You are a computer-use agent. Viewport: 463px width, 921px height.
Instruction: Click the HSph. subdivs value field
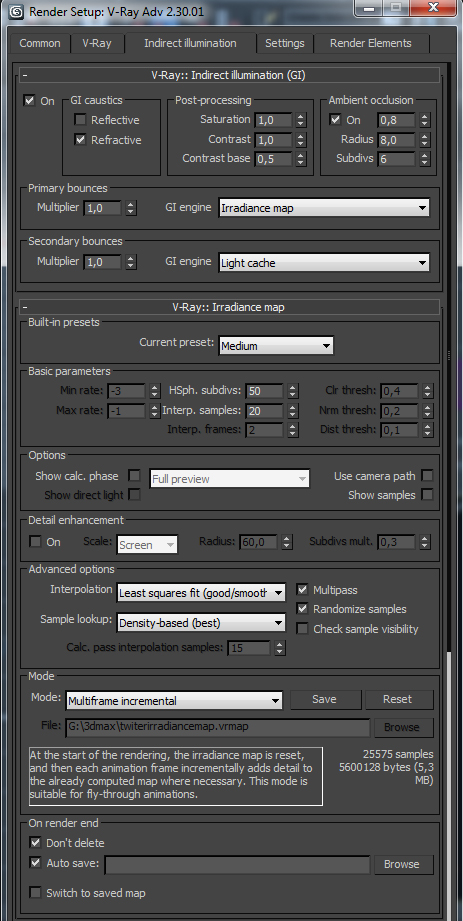pos(264,391)
